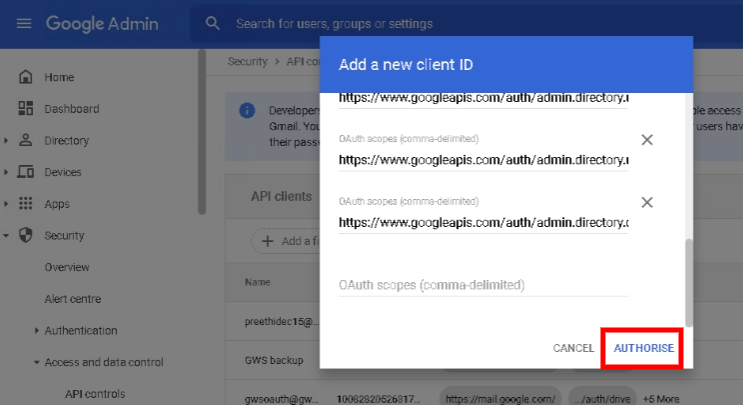Click the Security breadcrumb link
This screenshot has height=405, width=743.
point(247,62)
